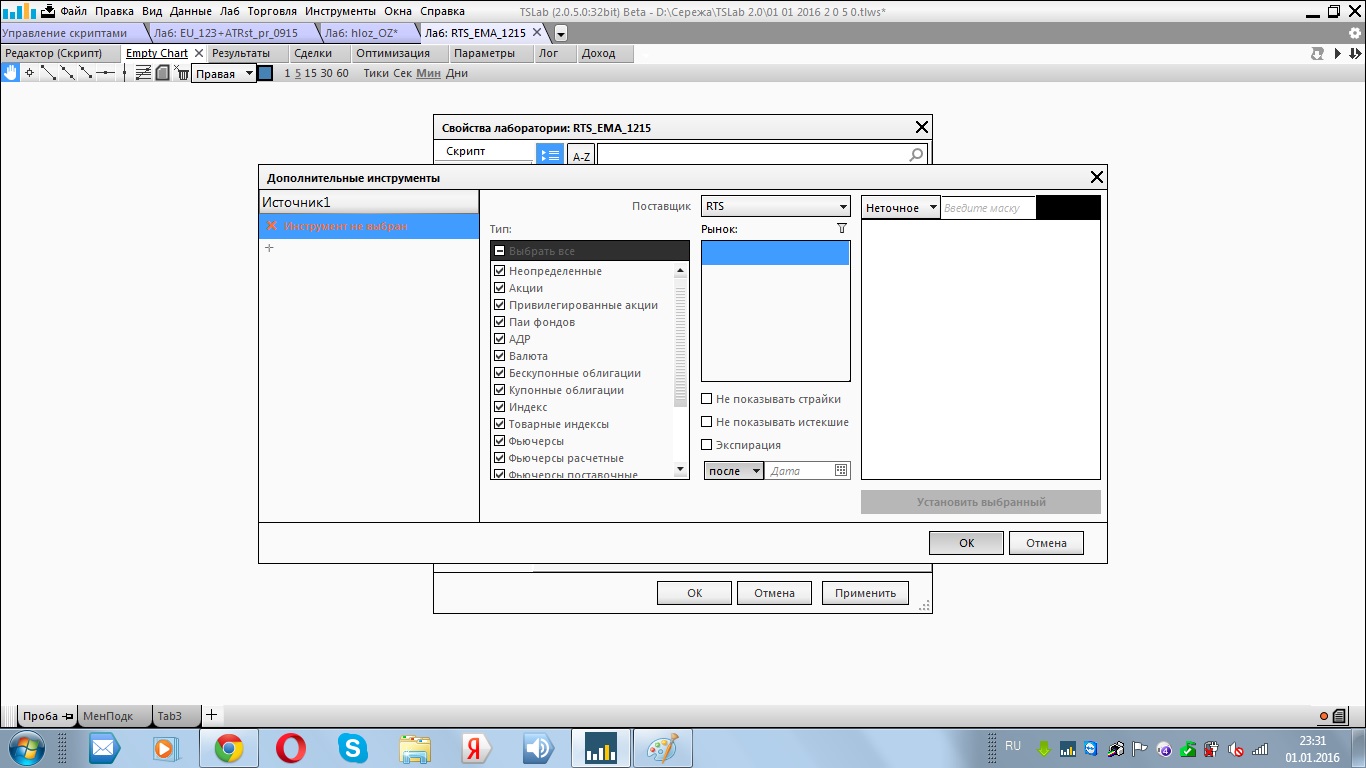Viewport: 1366px width, 768px height.
Task: Click the Дата input field
Action: pos(800,470)
